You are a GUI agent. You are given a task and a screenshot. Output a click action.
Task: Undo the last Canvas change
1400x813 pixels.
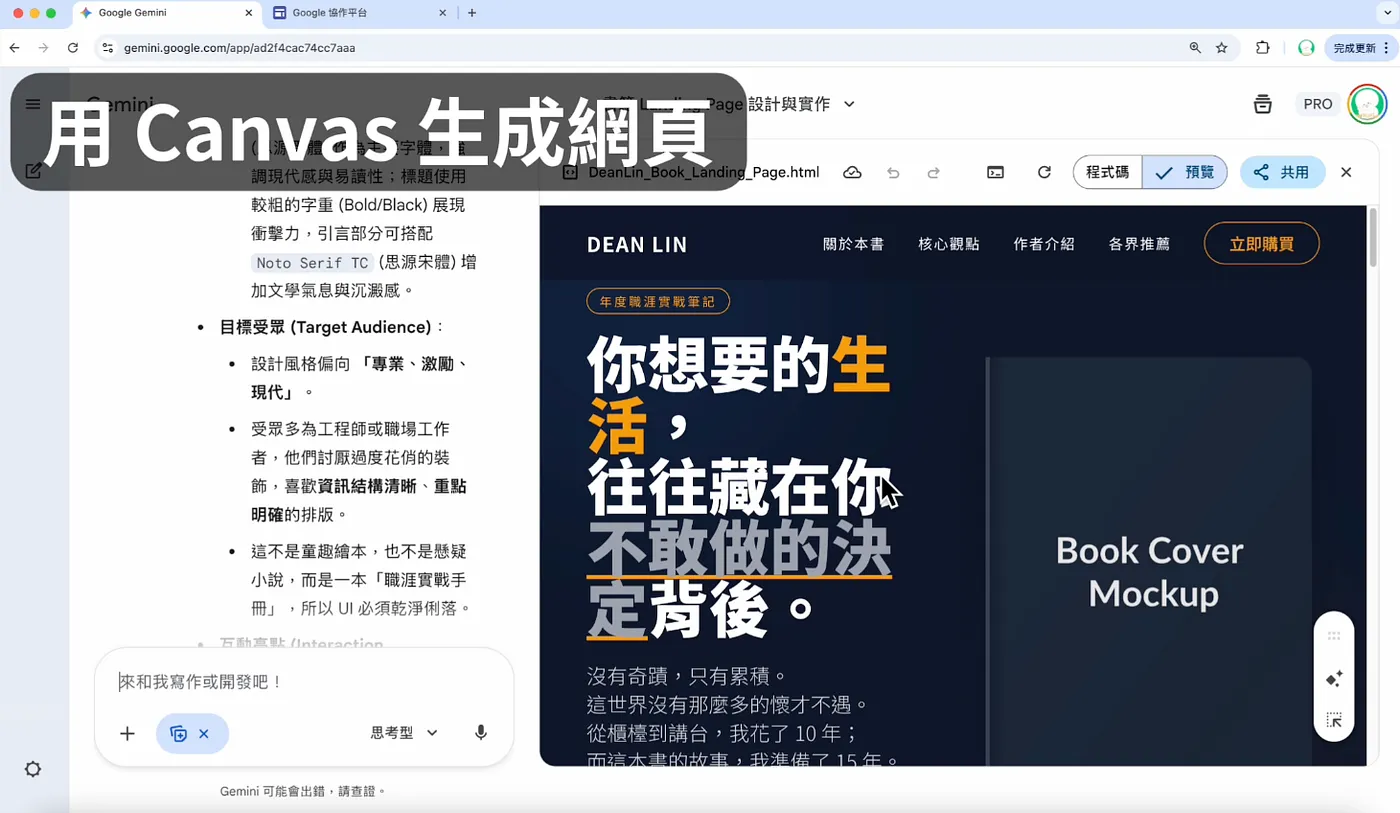(893, 172)
